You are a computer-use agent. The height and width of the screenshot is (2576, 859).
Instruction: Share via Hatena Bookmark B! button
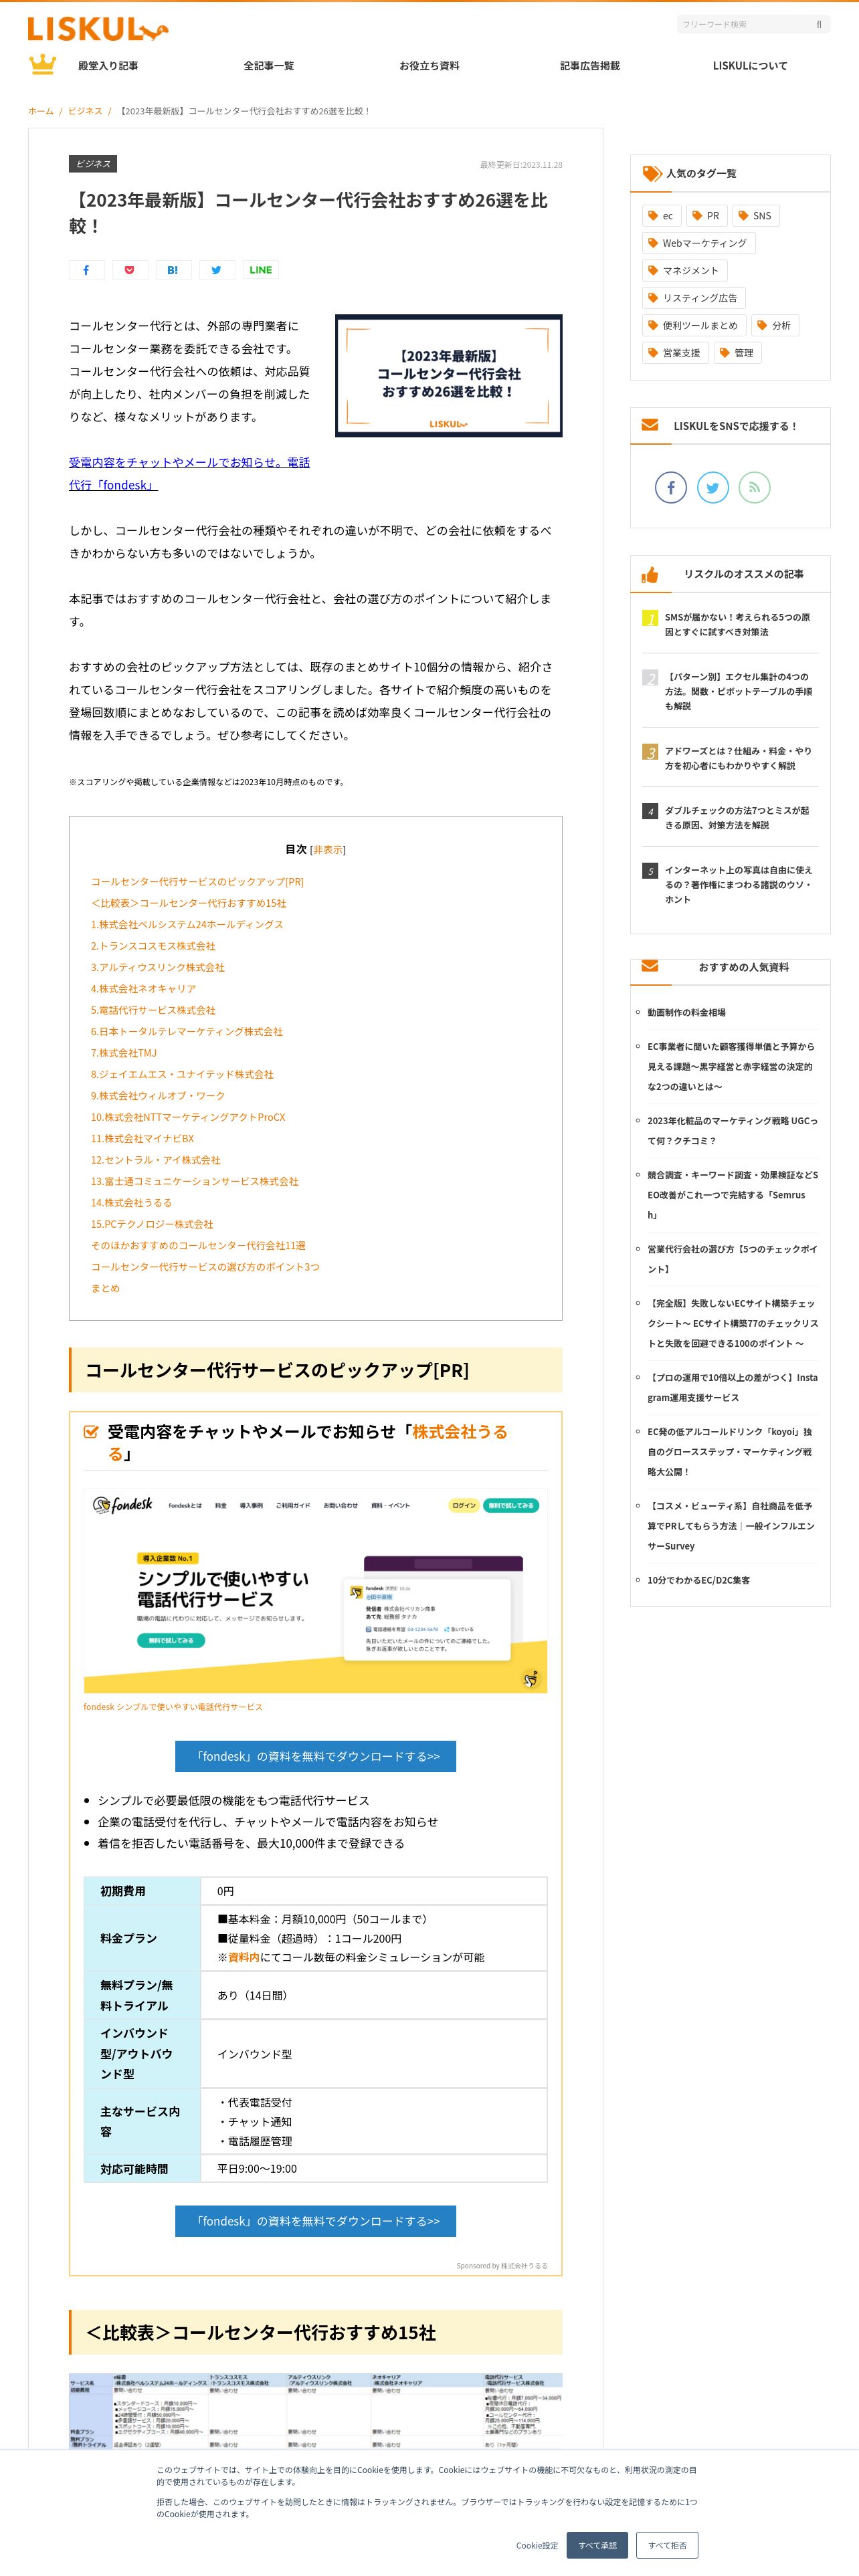tap(173, 270)
